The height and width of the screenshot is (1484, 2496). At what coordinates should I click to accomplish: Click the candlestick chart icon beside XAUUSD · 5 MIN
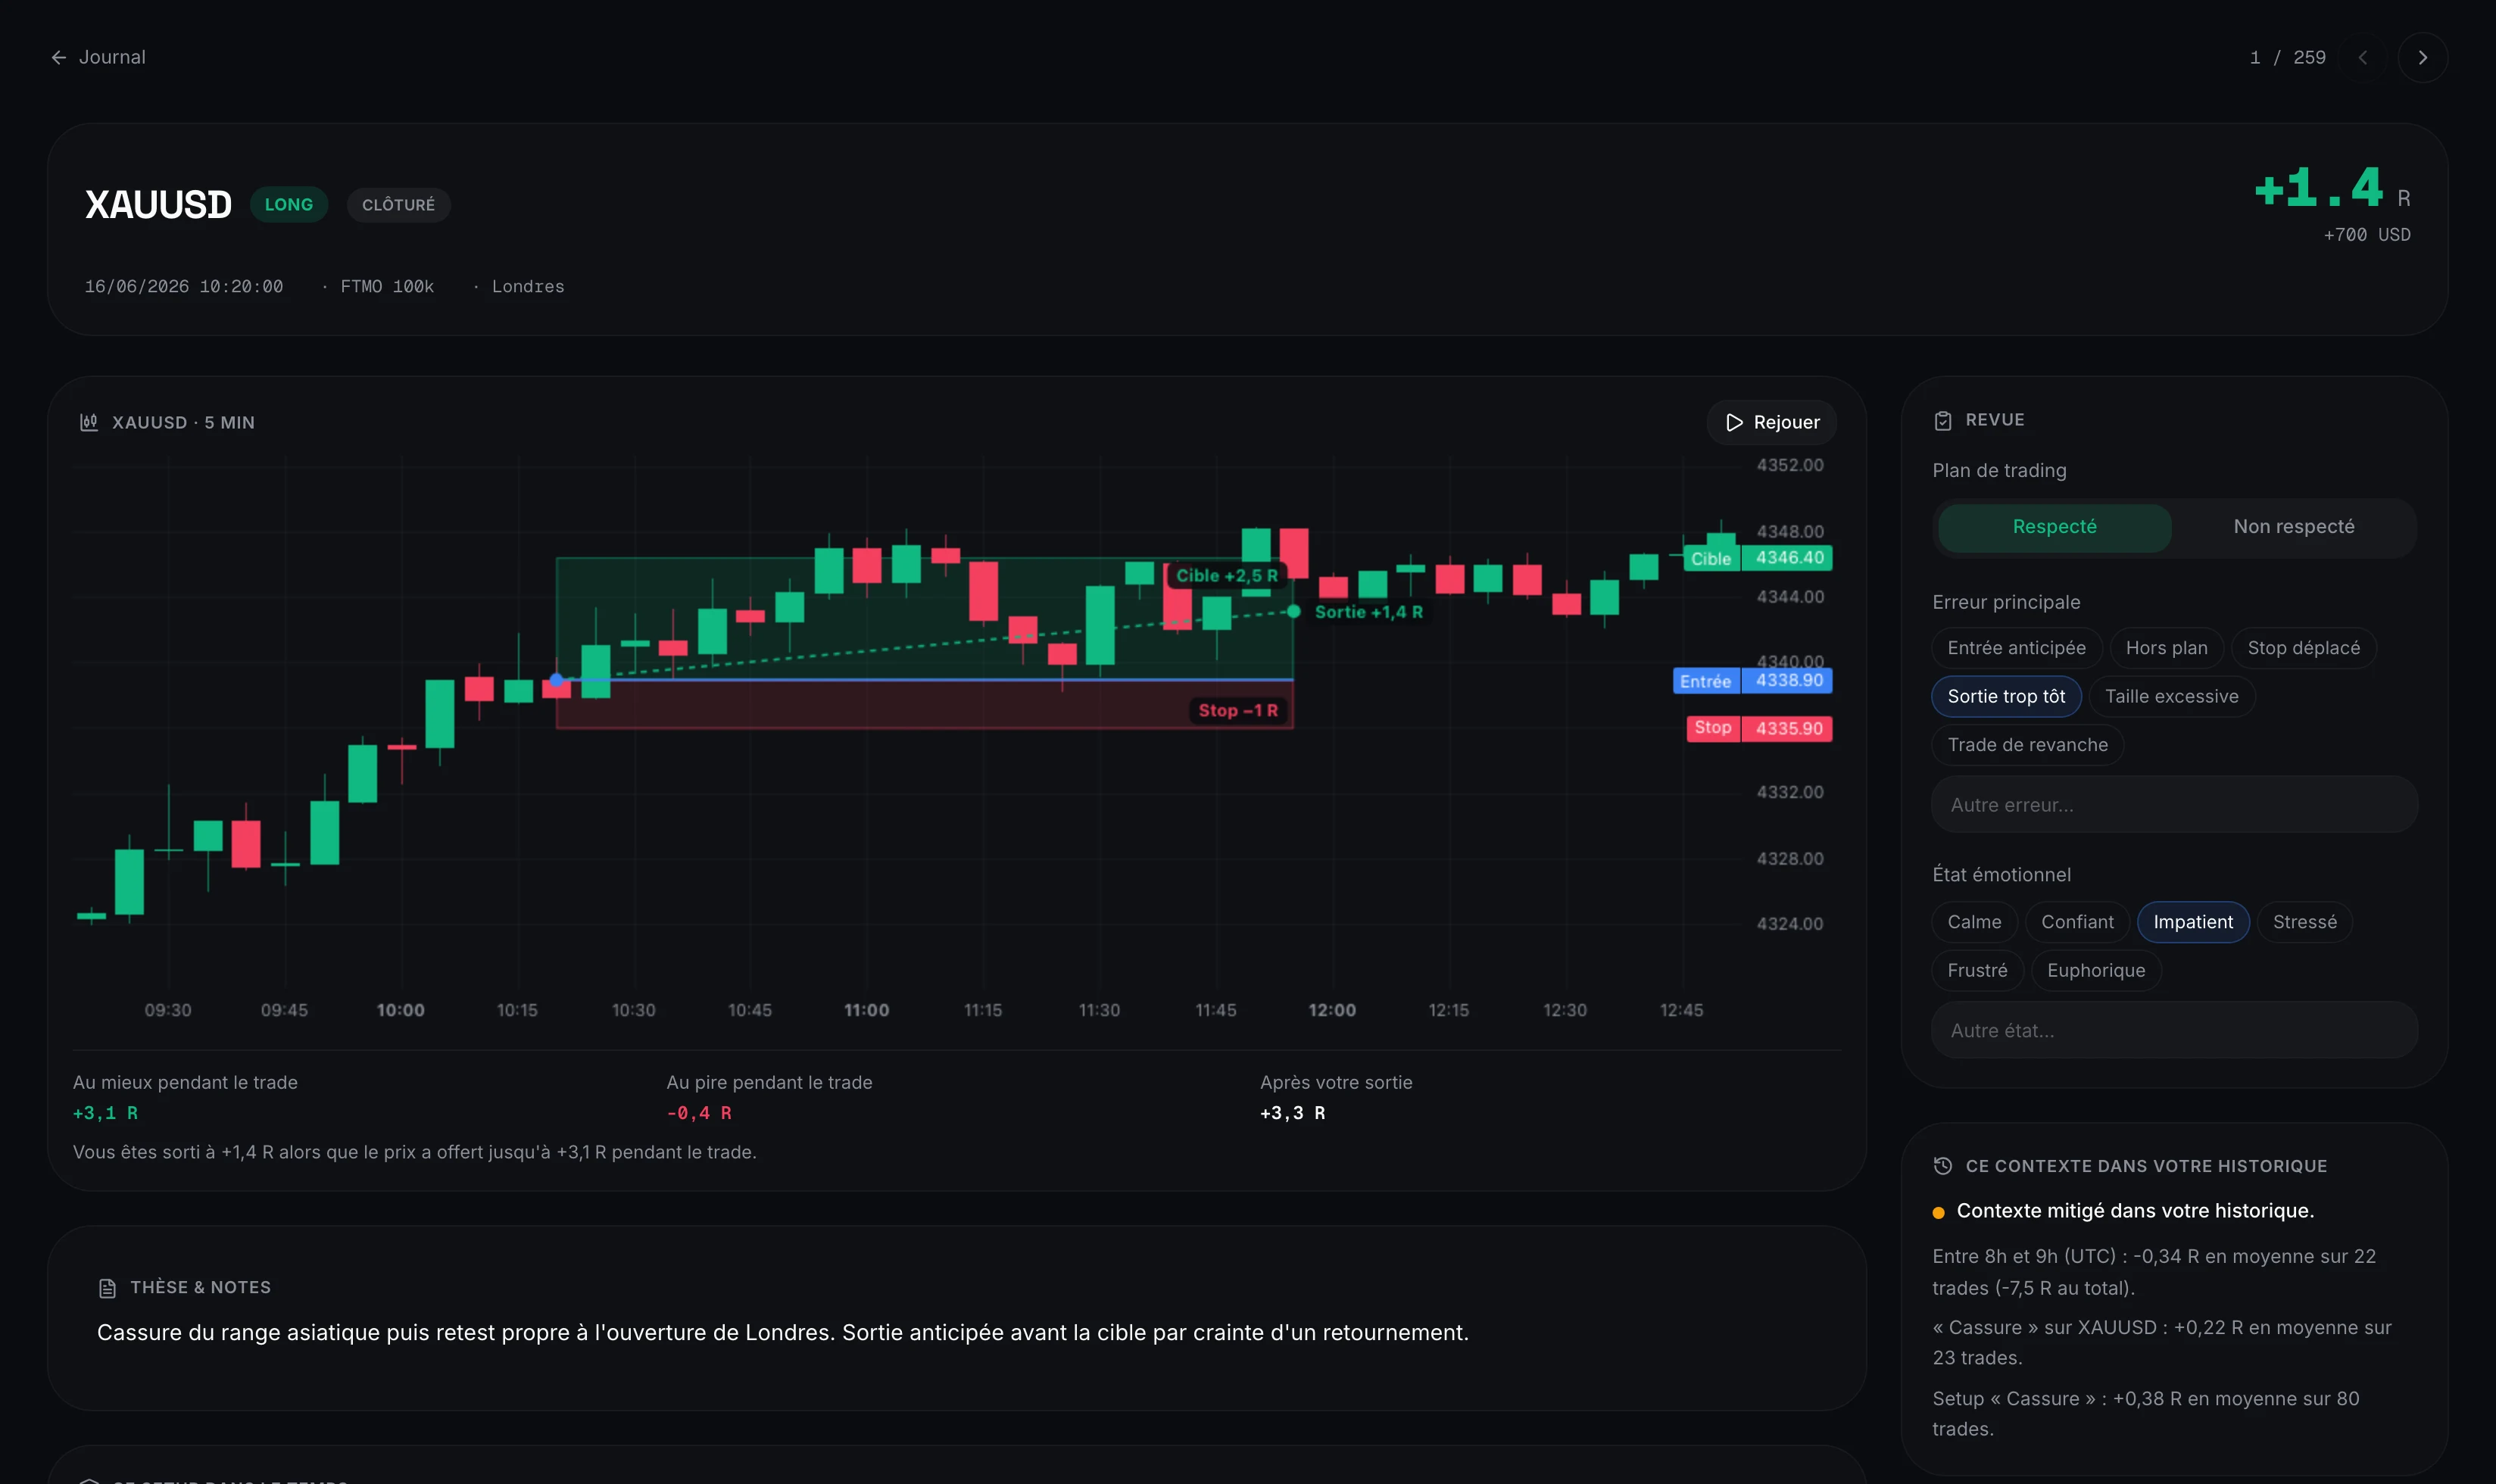[x=89, y=422]
